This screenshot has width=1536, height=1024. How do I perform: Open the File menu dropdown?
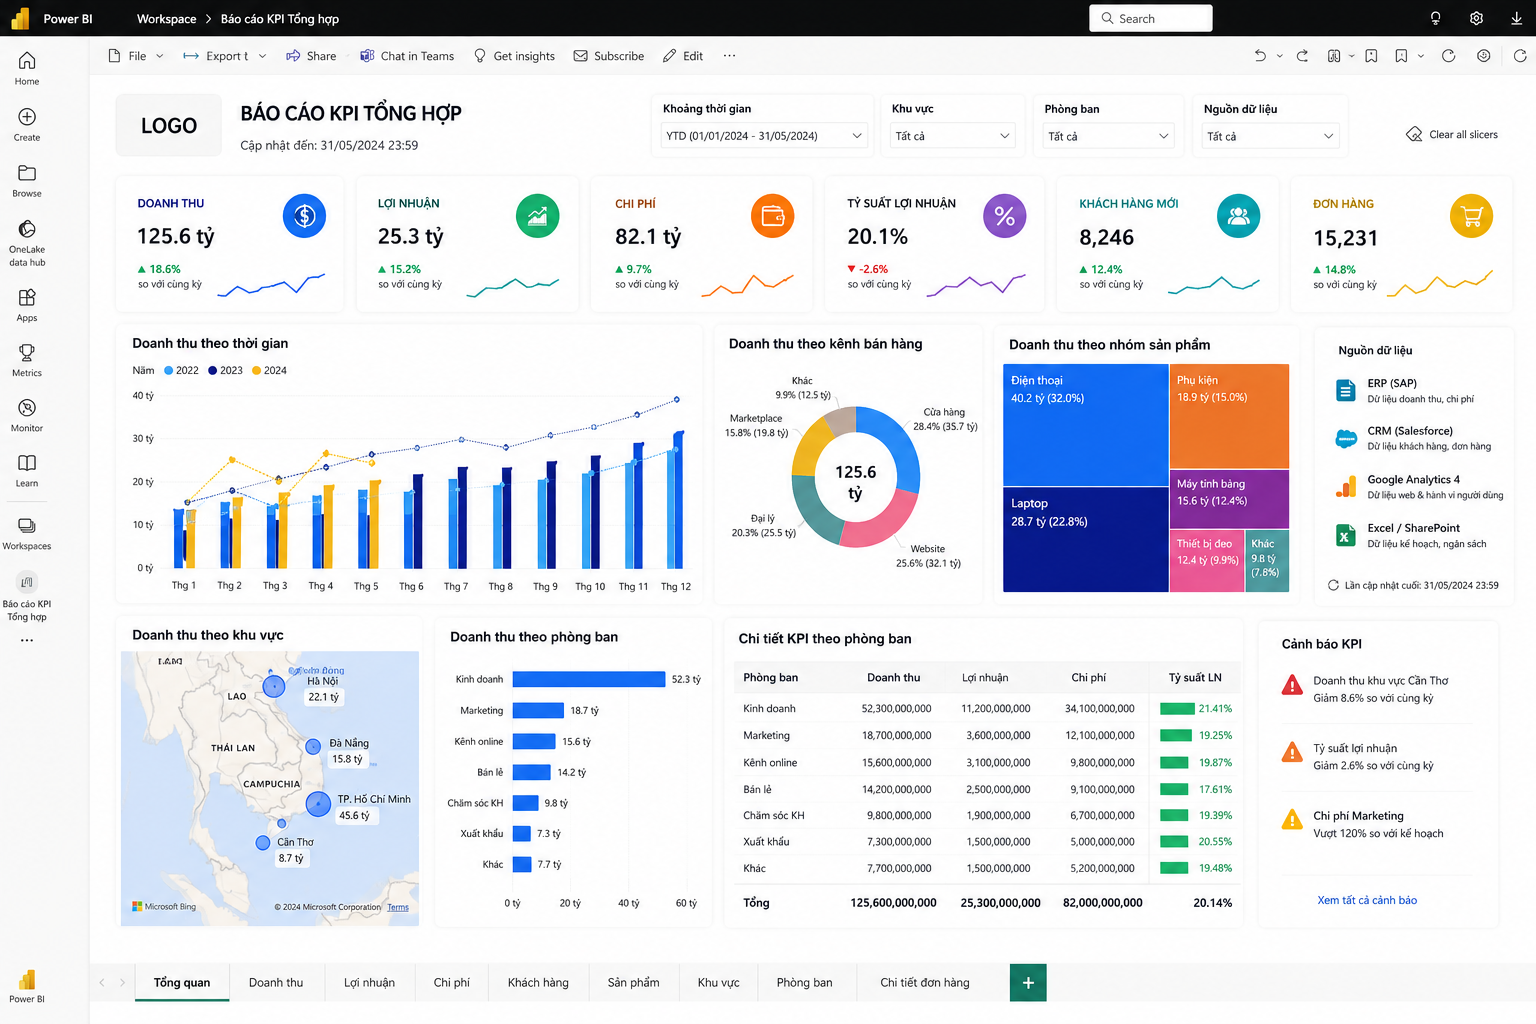click(x=136, y=56)
